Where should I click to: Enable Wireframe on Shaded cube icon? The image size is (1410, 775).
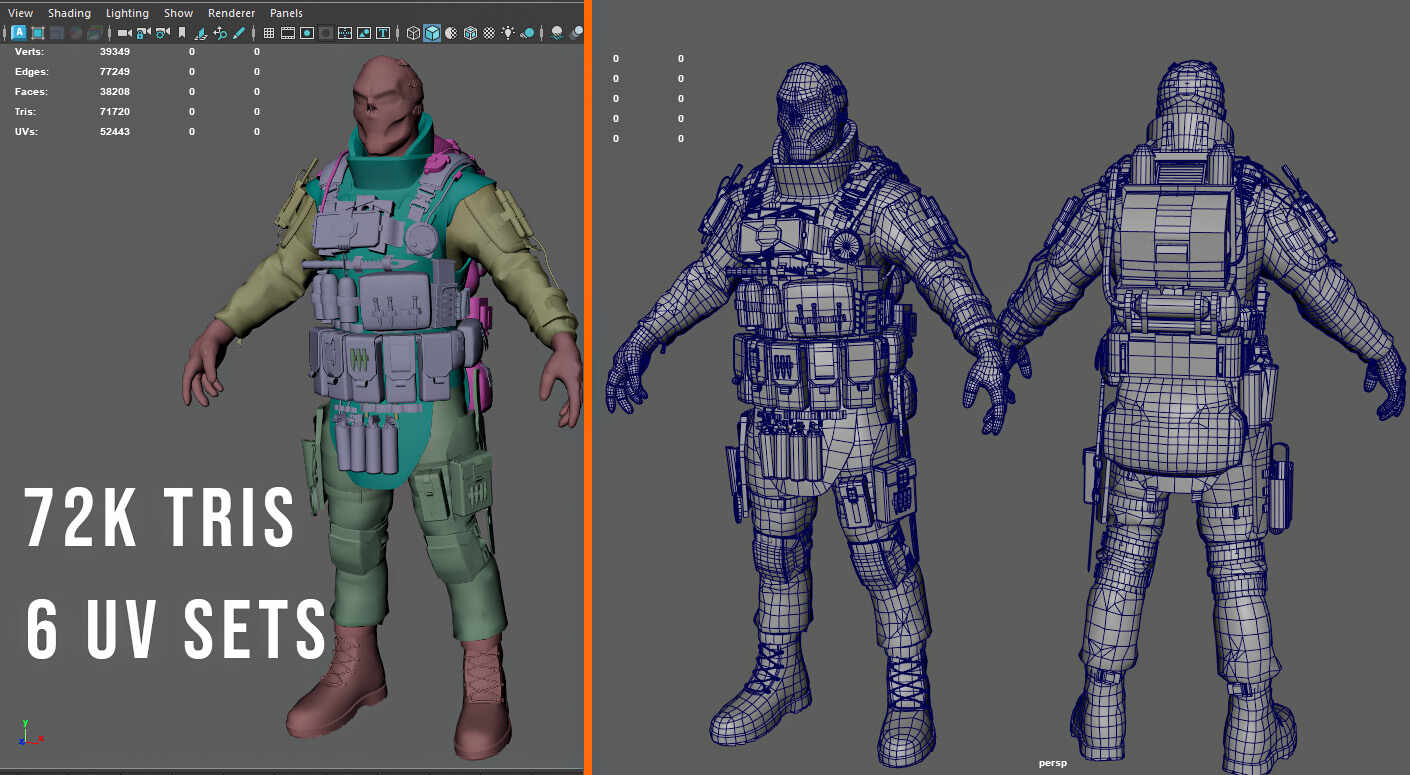coord(470,33)
